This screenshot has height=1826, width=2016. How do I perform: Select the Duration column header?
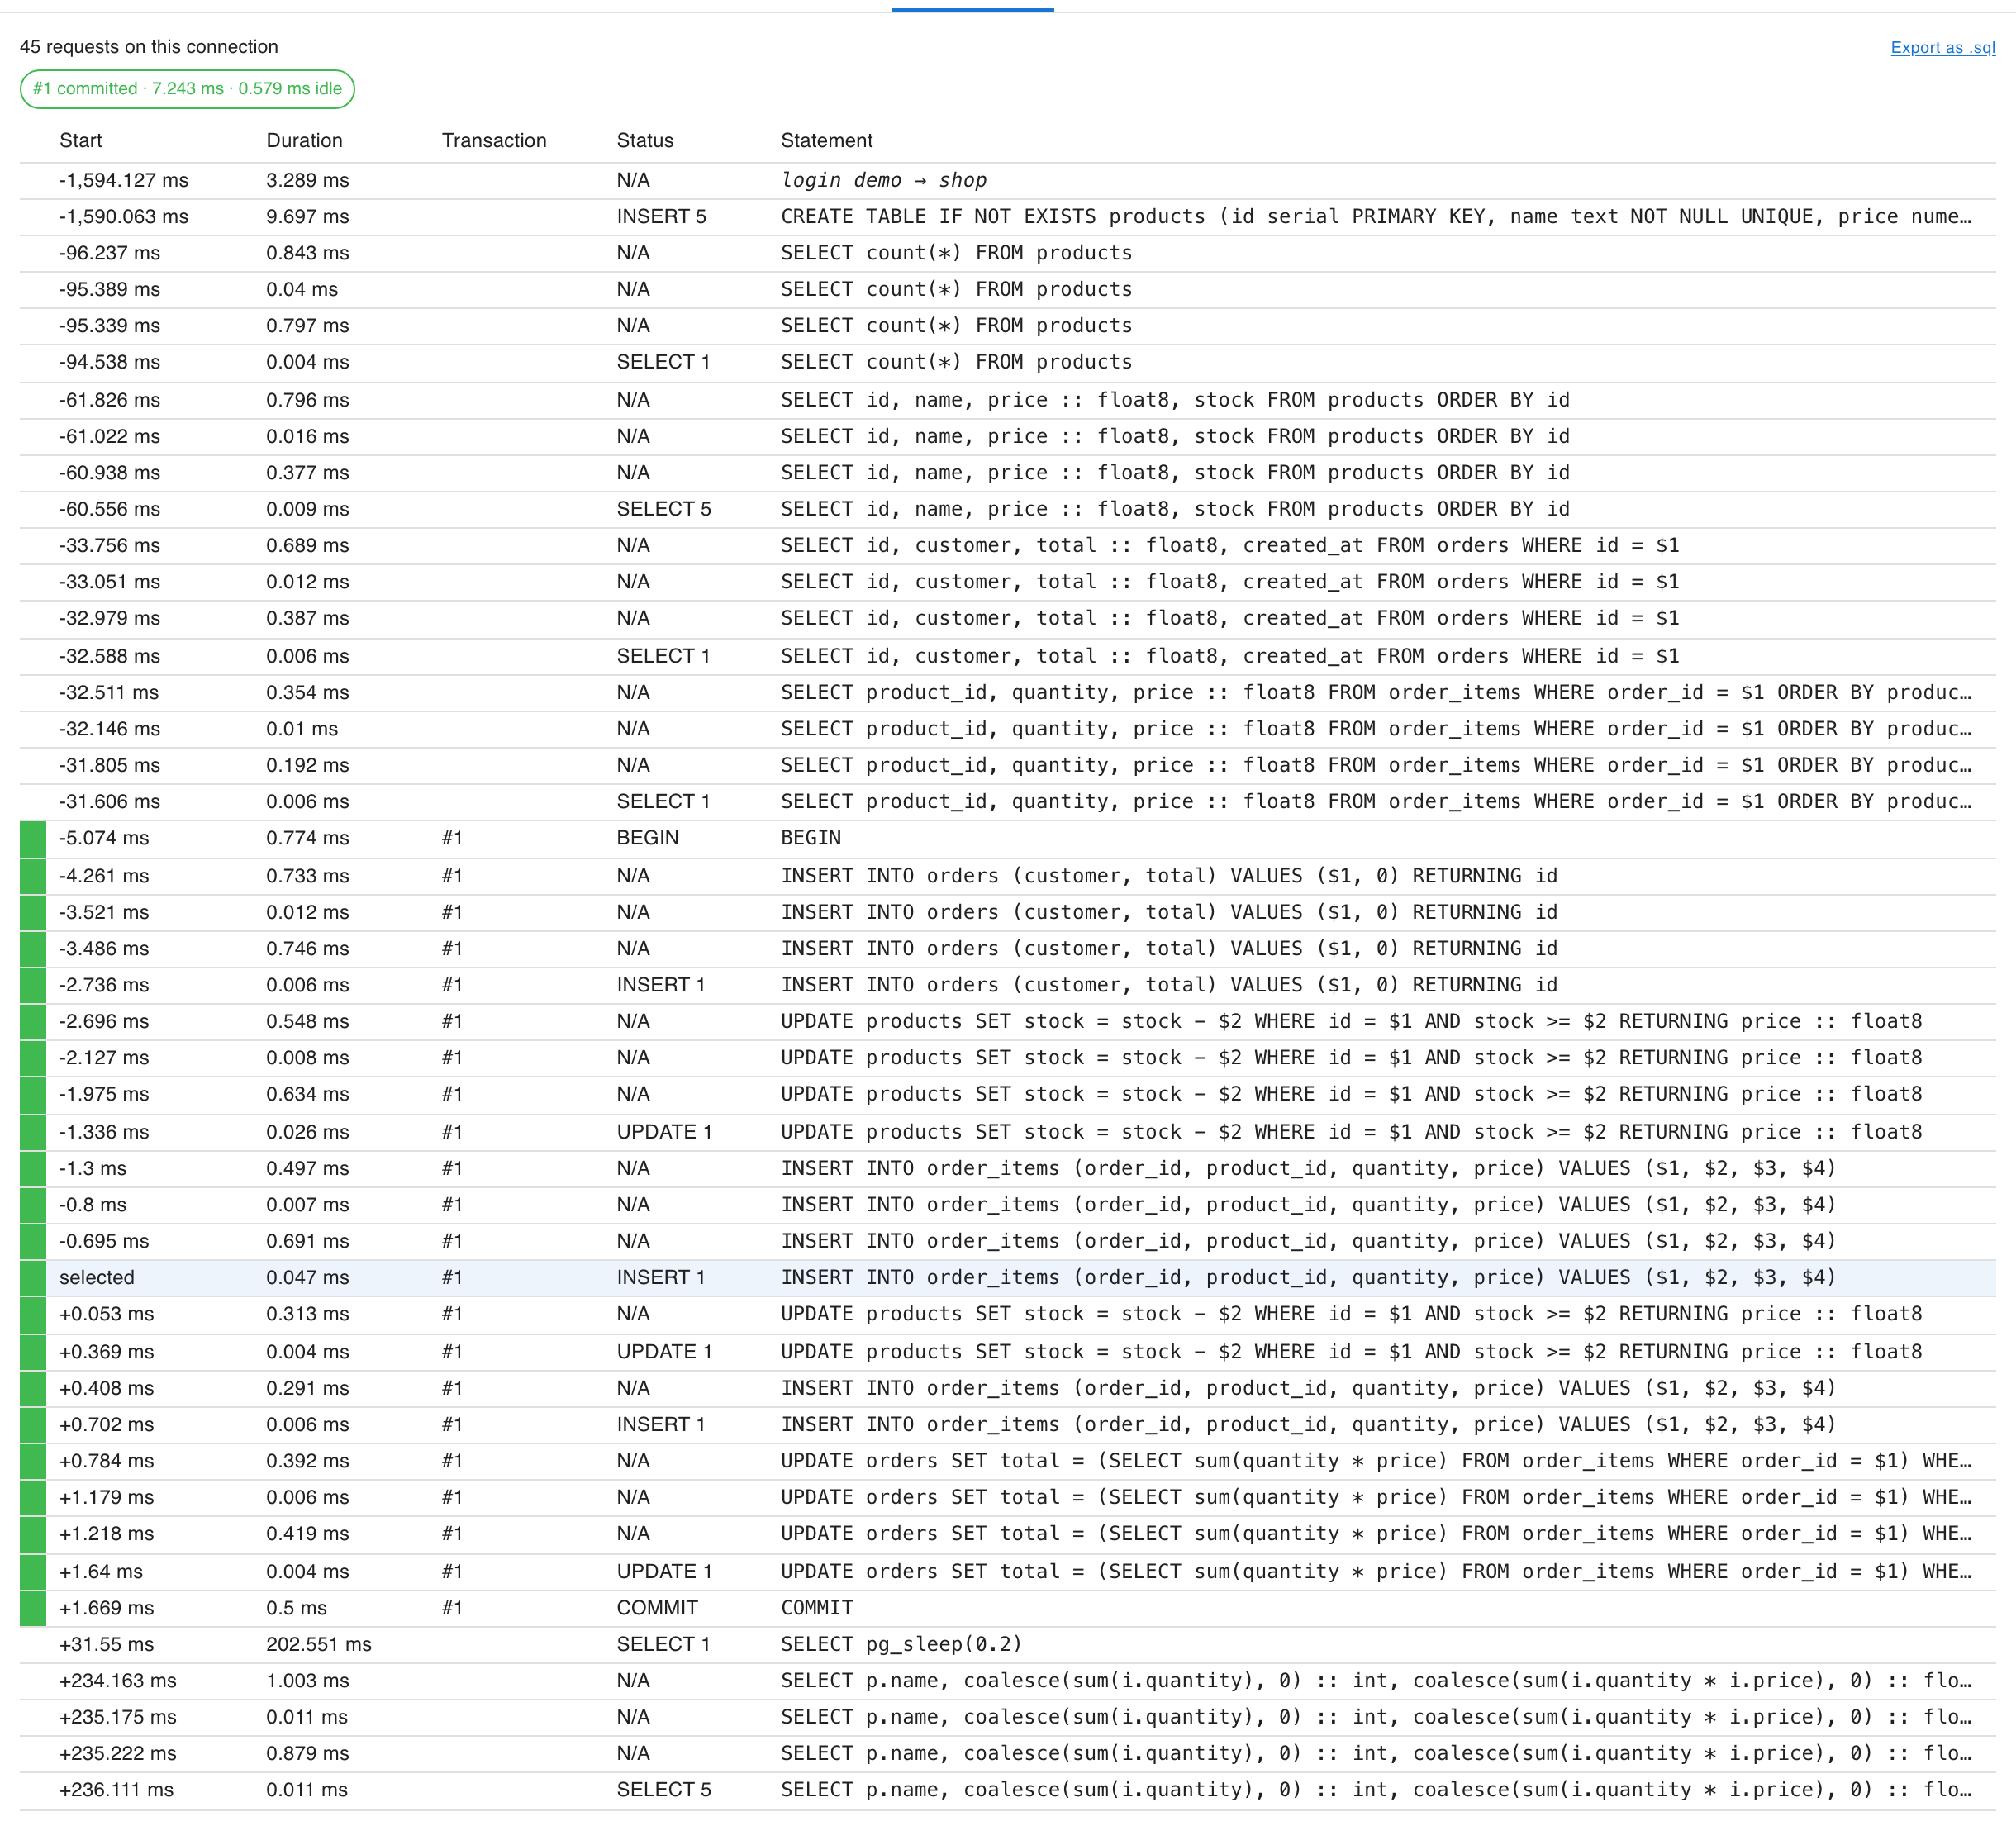click(304, 140)
